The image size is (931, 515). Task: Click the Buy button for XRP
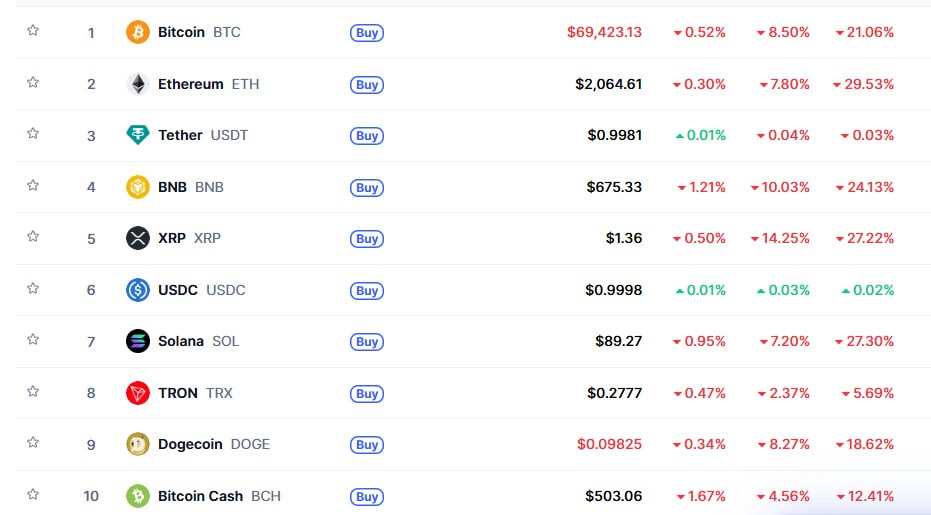[x=367, y=239]
